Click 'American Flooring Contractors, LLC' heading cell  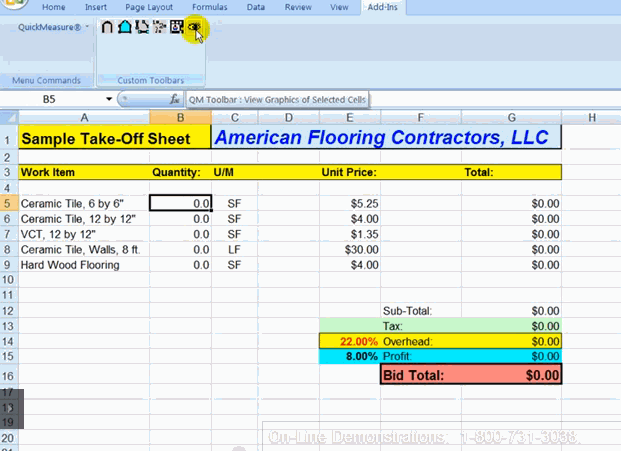pos(386,137)
